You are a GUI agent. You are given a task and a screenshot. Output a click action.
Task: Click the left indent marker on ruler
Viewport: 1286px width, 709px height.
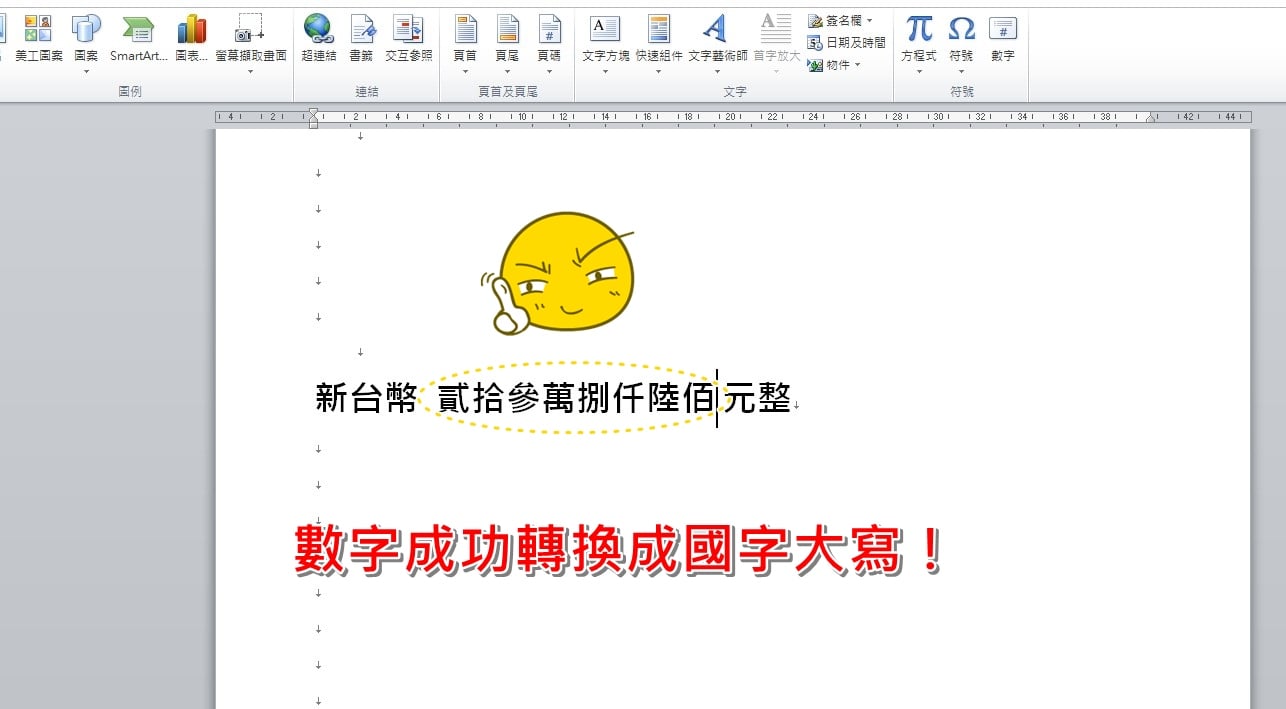pos(313,123)
